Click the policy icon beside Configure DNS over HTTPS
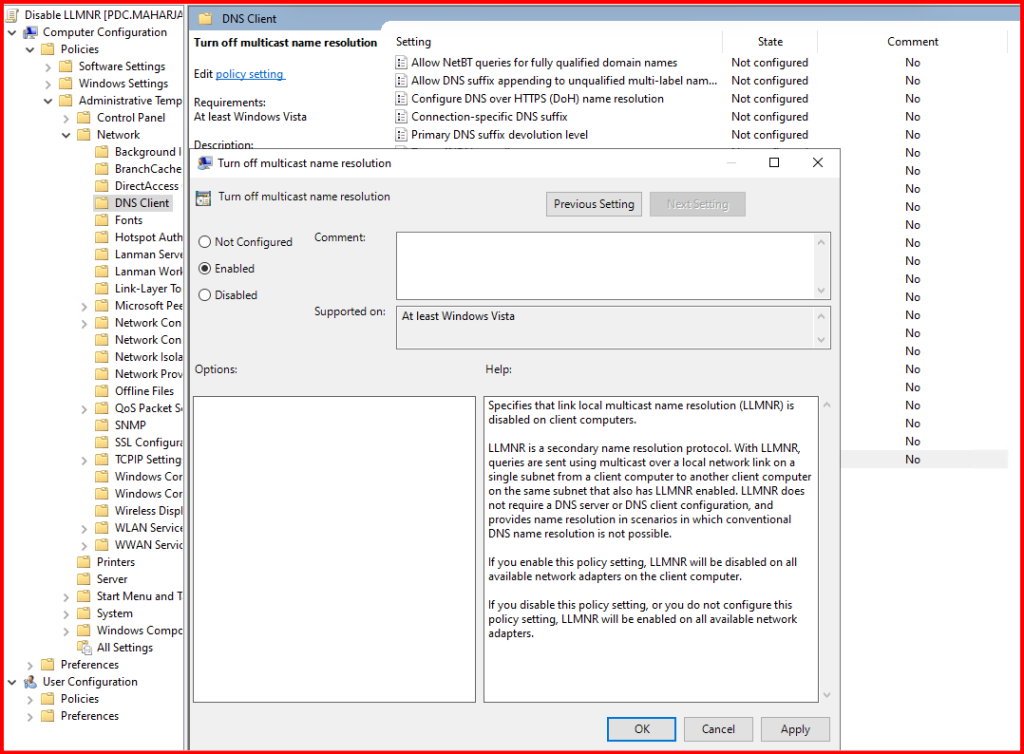1024x754 pixels. [401, 99]
